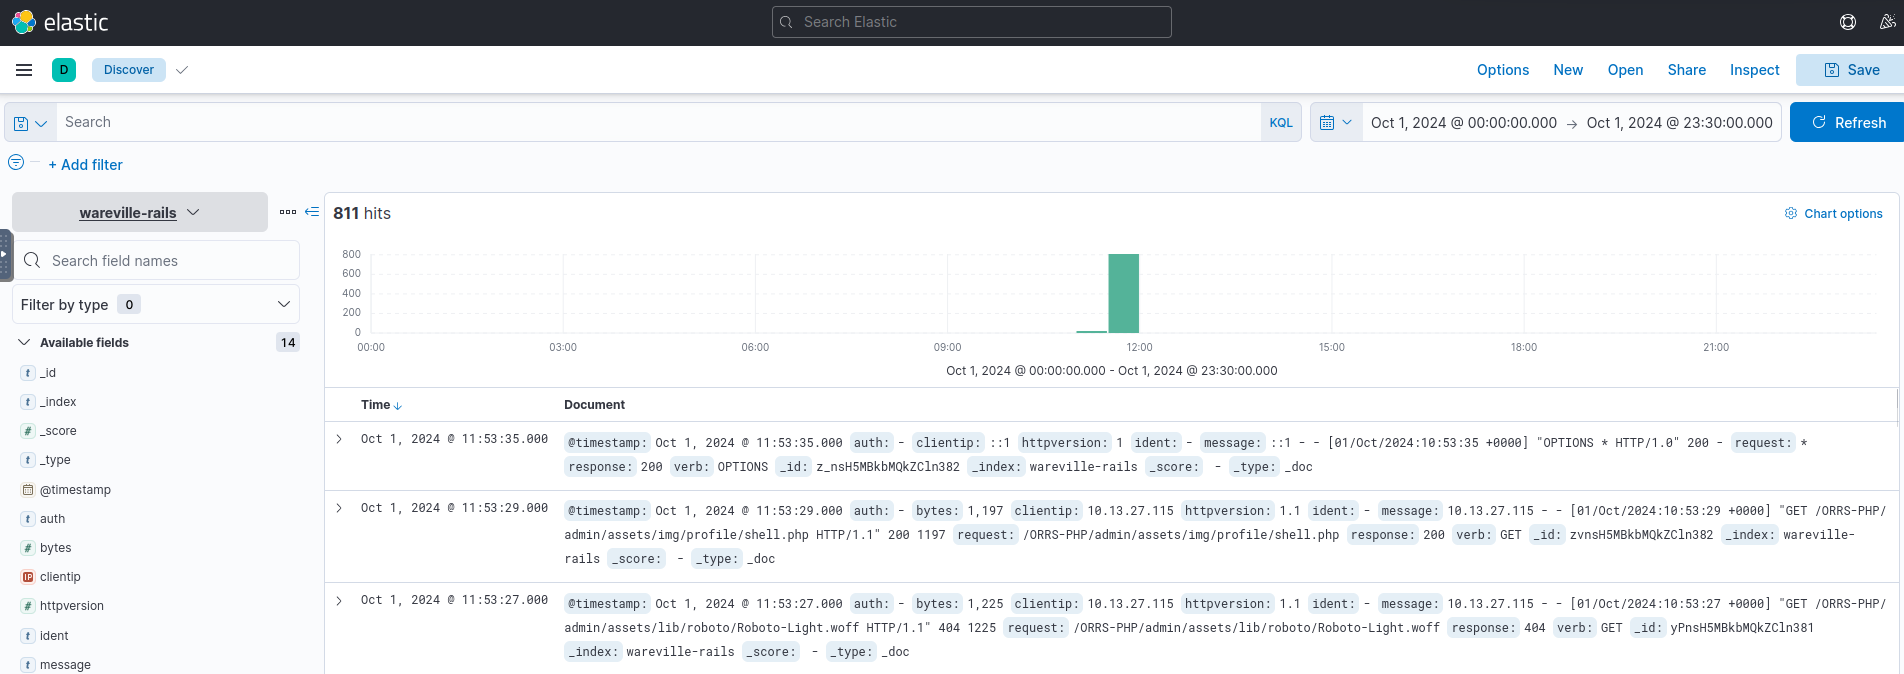This screenshot has width=1904, height=674.
Task: Click the filter options circle icon
Action: point(16,163)
